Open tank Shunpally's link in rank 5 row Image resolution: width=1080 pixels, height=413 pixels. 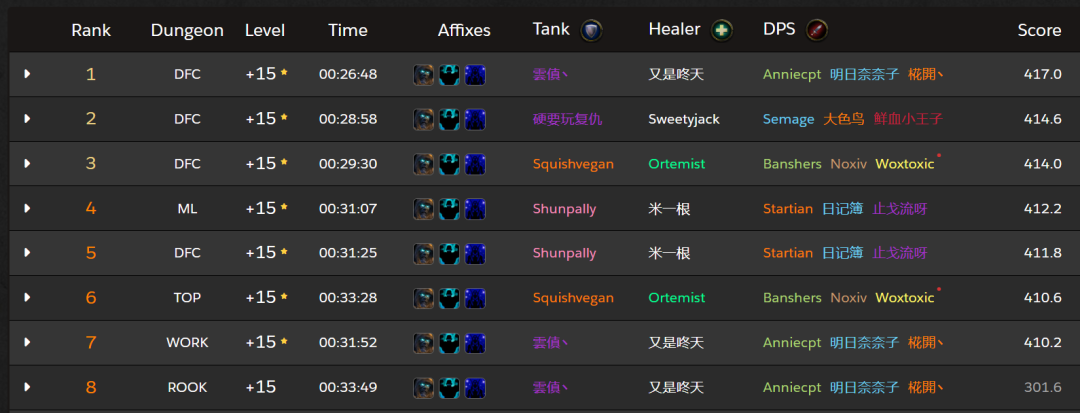pos(564,253)
